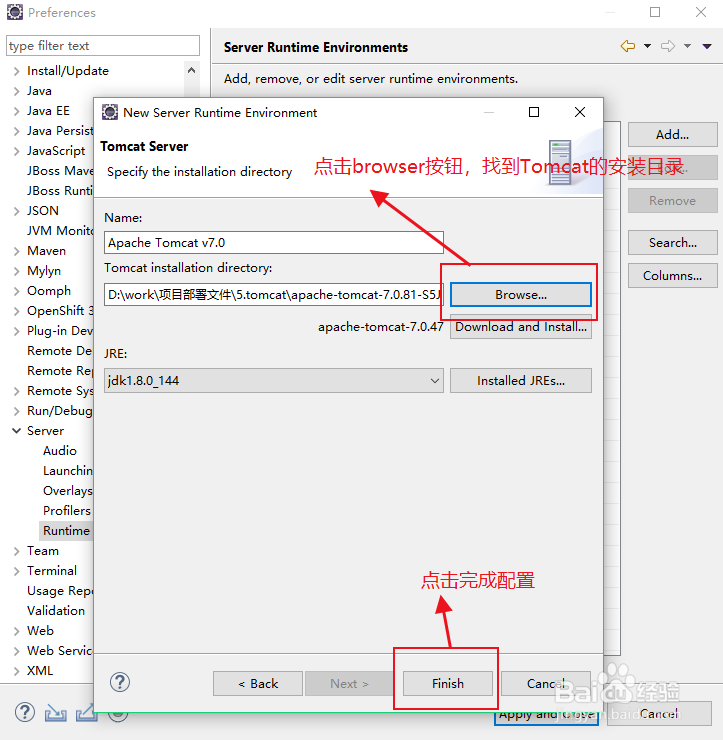Click the help icon in Preferences window
Viewport: 723px width, 740px height.
tap(25, 712)
